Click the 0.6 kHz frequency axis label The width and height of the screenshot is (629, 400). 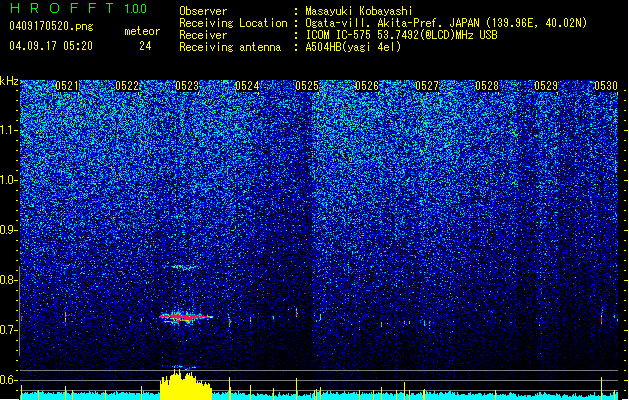coord(9,380)
